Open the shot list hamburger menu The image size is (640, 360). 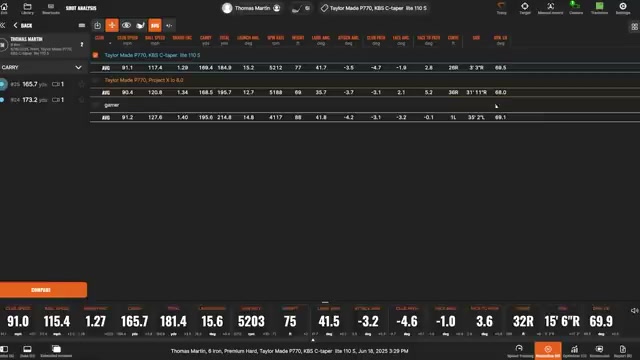click(82, 25)
